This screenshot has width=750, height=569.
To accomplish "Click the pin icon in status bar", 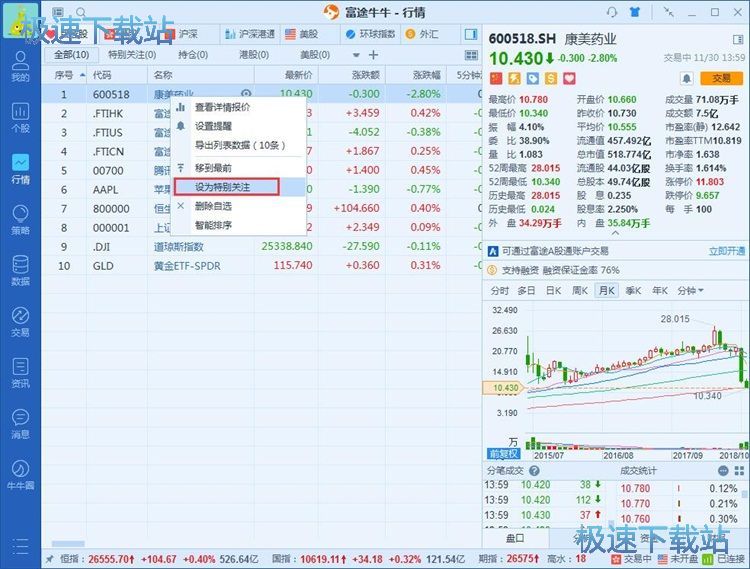I will click(50, 558).
